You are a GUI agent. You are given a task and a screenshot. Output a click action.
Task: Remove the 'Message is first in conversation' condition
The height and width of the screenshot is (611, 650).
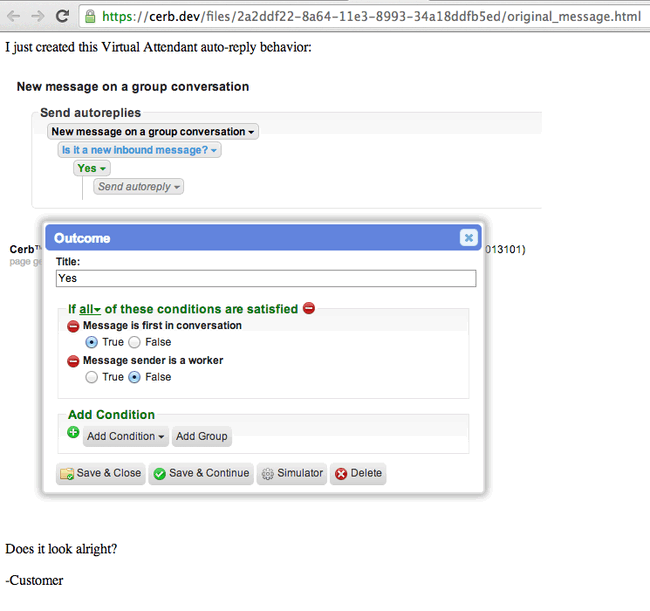[73, 326]
